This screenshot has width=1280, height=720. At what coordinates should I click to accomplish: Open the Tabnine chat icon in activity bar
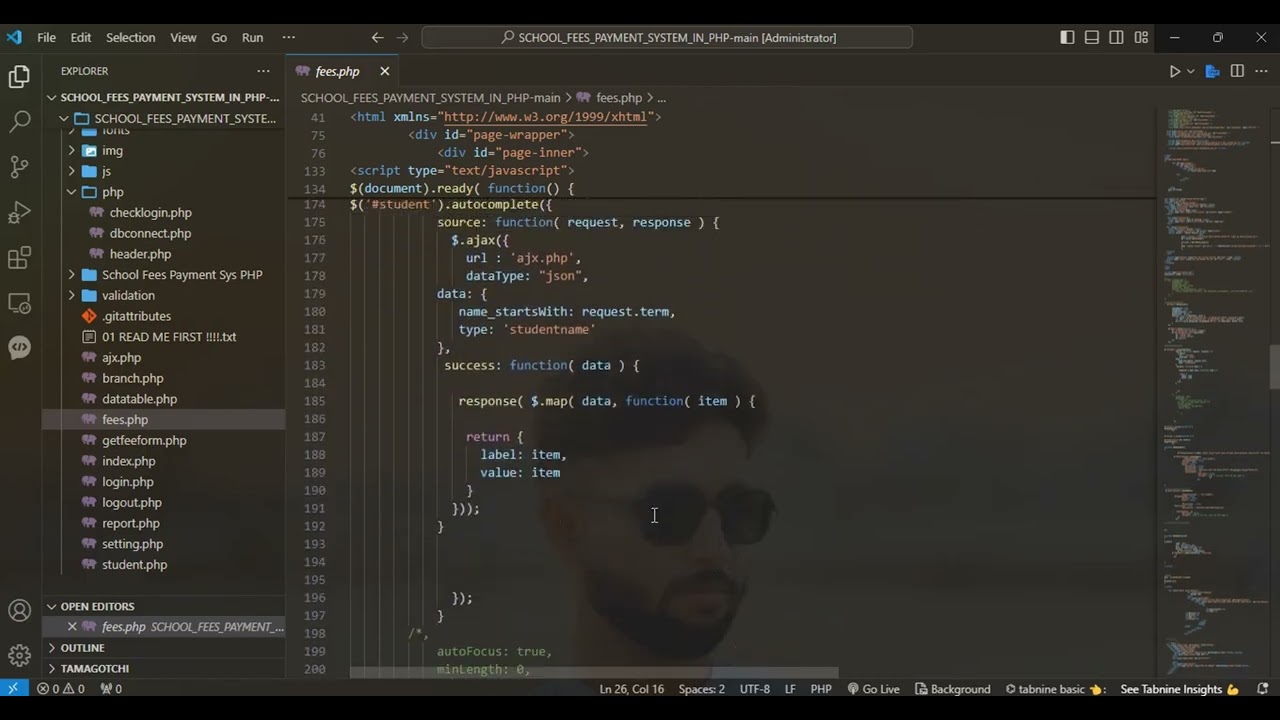tap(19, 347)
